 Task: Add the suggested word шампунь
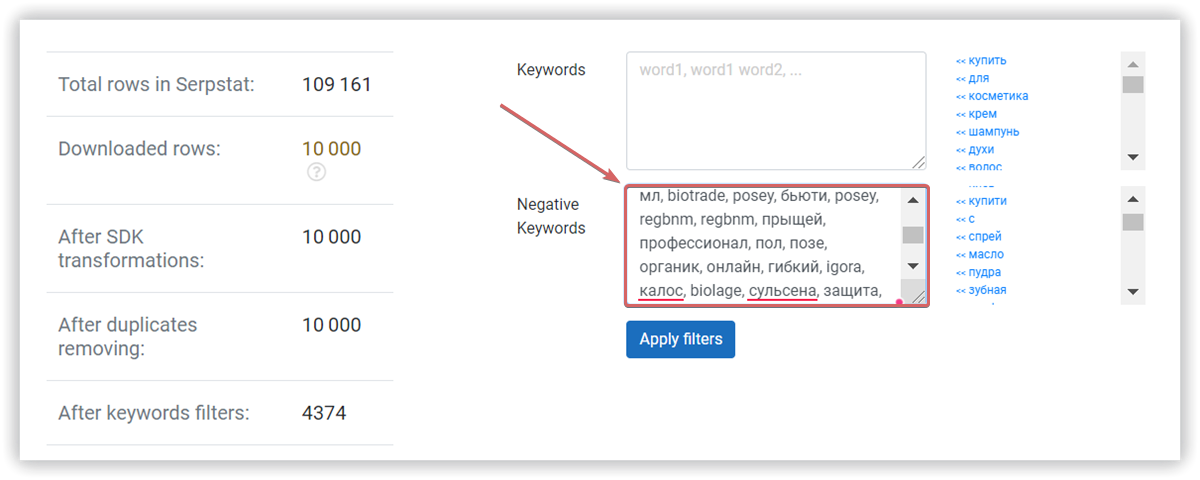988,132
